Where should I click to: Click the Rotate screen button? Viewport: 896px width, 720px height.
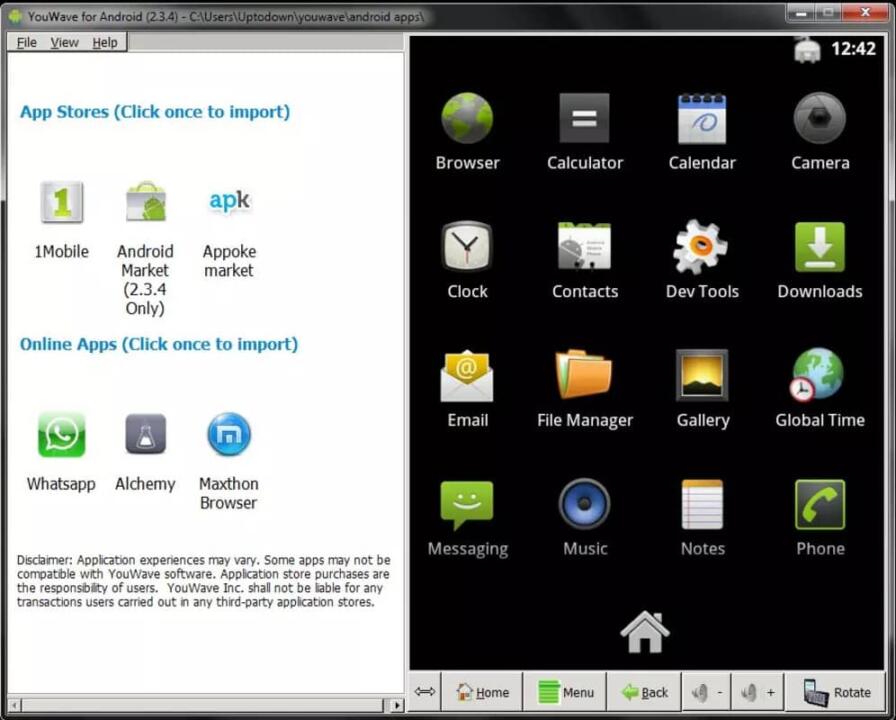837,692
